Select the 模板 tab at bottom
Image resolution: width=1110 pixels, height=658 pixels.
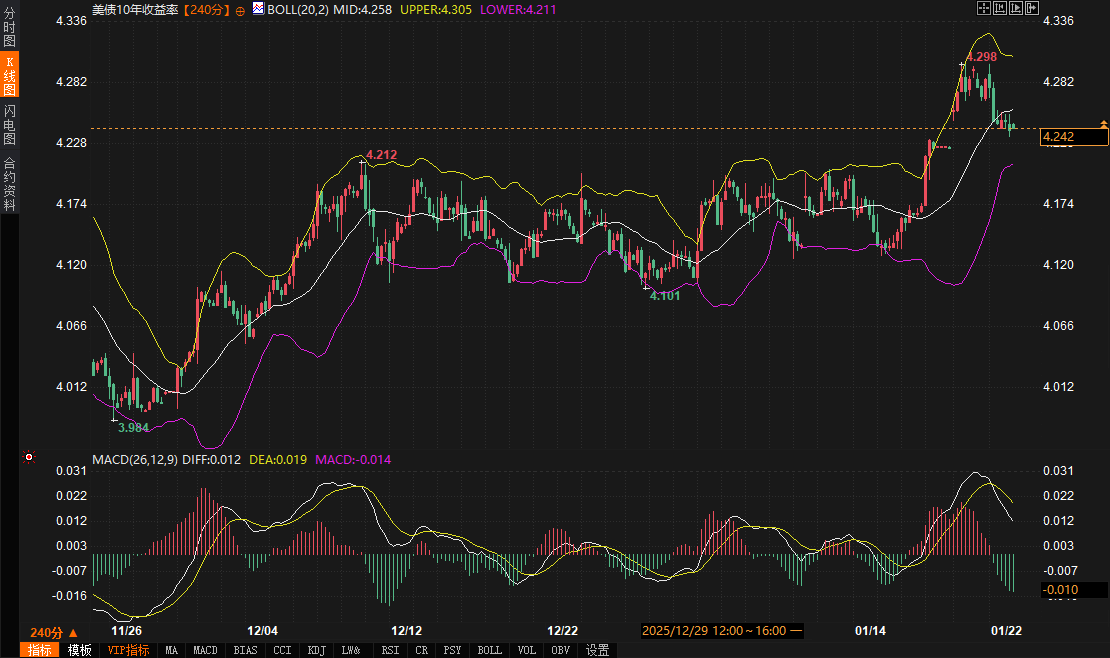[79, 650]
